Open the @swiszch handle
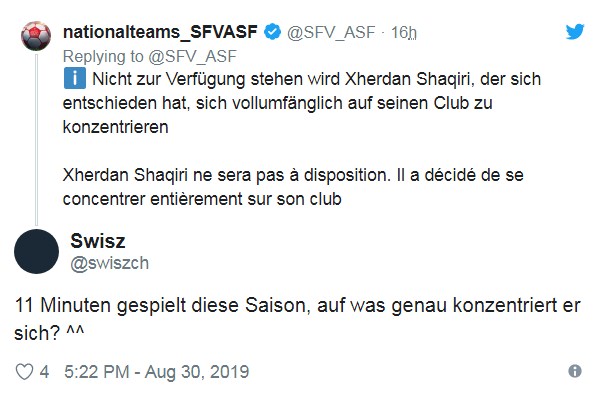This screenshot has width=604, height=397. 109,263
